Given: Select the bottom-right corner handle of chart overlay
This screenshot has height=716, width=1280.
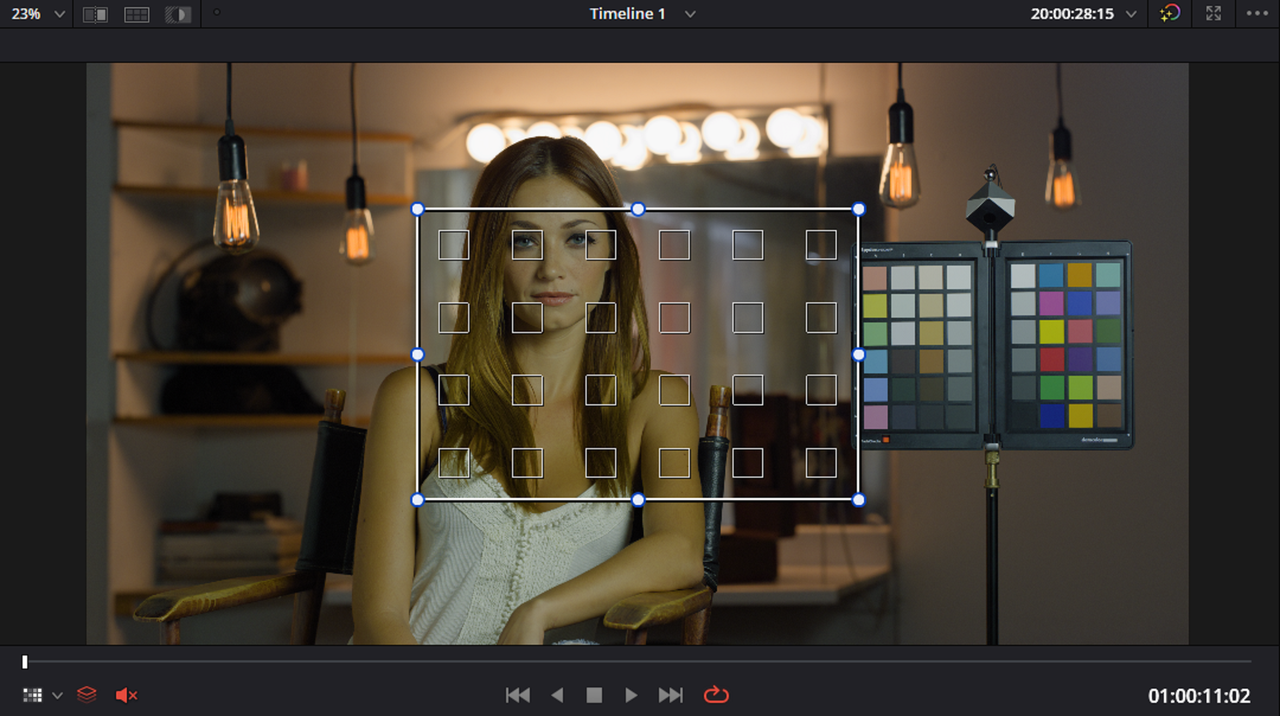Looking at the screenshot, I should tap(858, 499).
